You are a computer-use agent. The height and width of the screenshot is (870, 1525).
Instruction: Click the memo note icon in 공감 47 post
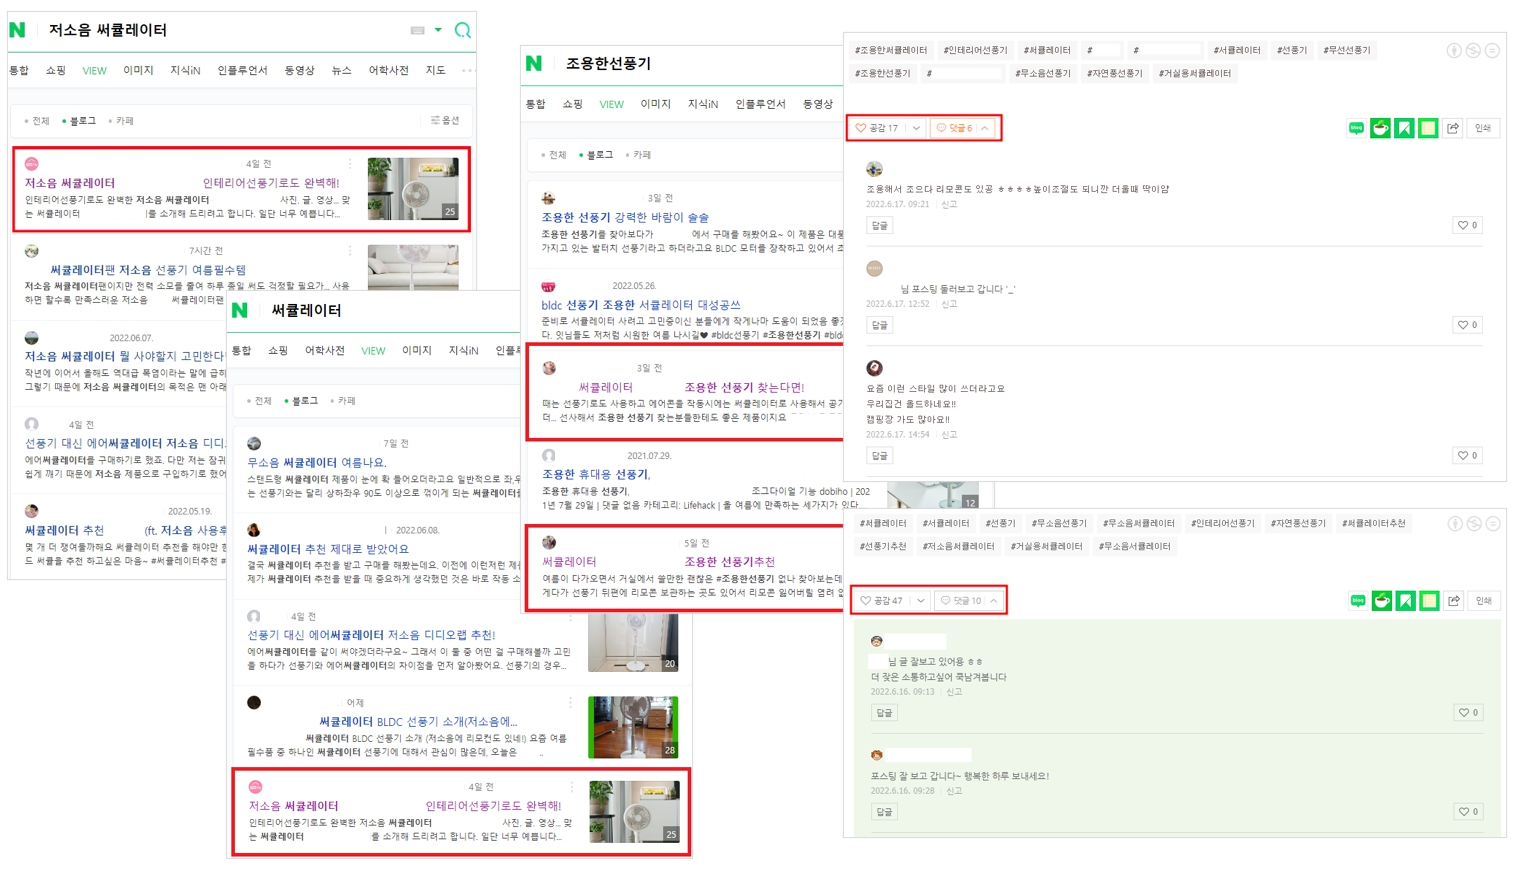pos(1430,601)
